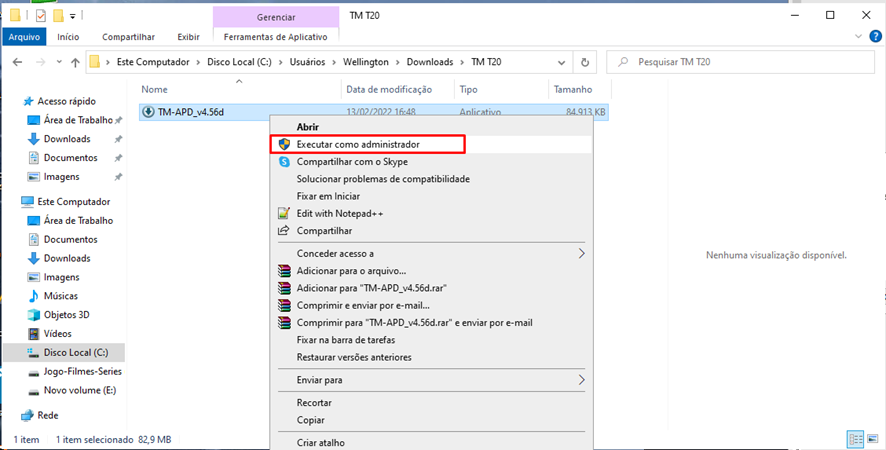Open recent locations dropdown arrow
This screenshot has height=450, width=886.
59,62
